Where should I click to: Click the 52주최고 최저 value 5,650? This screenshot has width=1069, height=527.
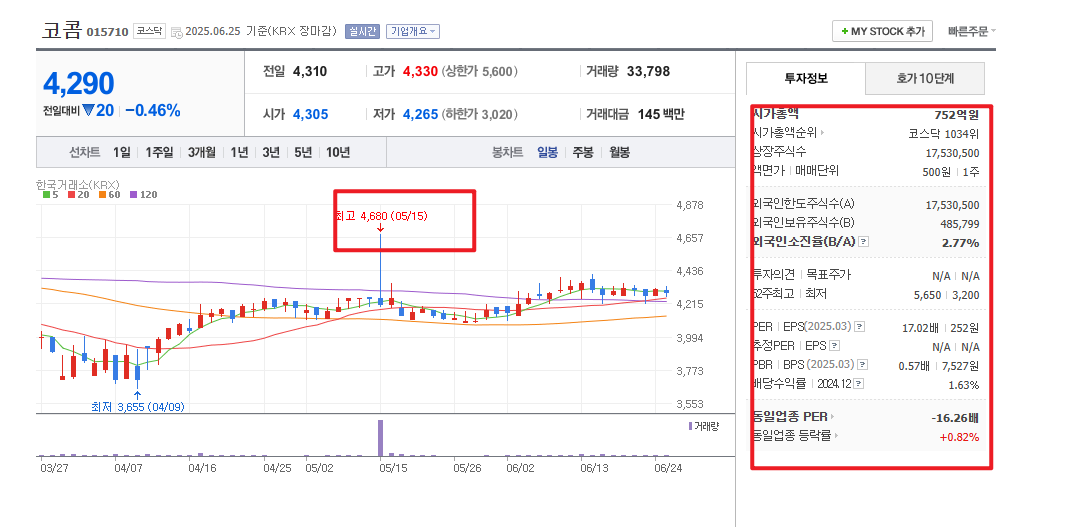927,295
